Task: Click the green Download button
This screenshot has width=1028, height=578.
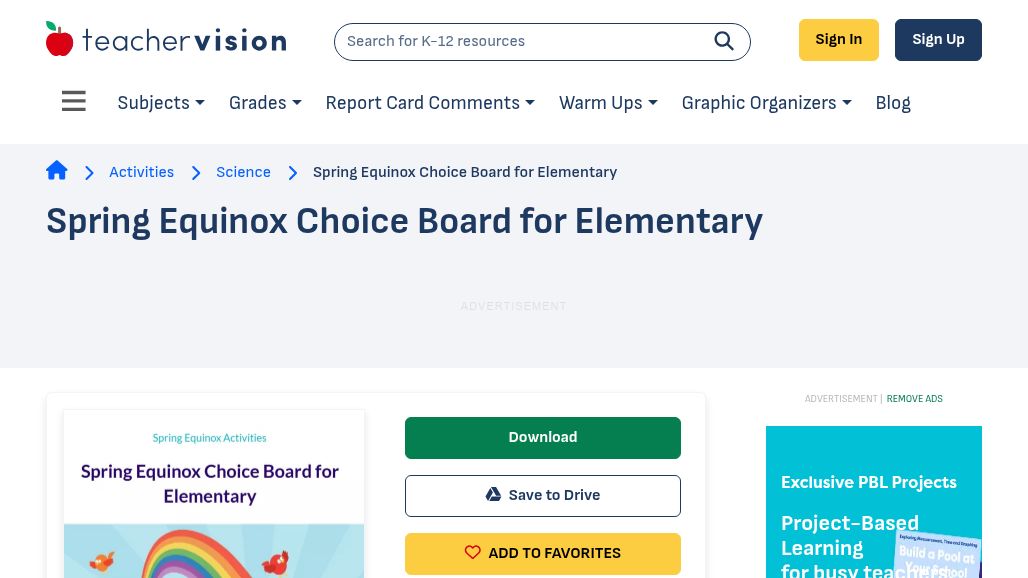Action: coord(543,438)
